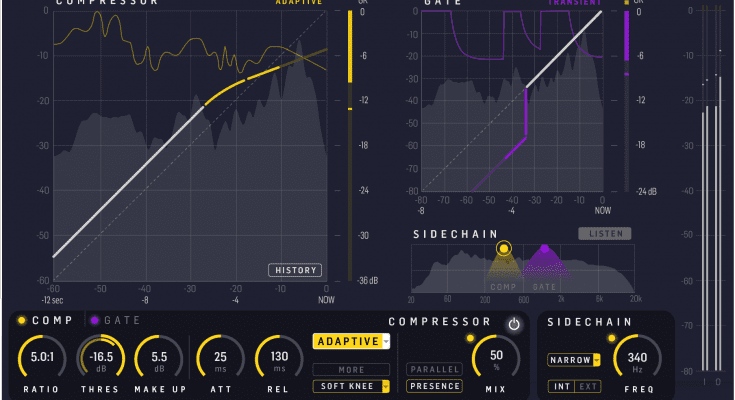
Task: Enable sidechain LISTEN mode
Action: [604, 234]
